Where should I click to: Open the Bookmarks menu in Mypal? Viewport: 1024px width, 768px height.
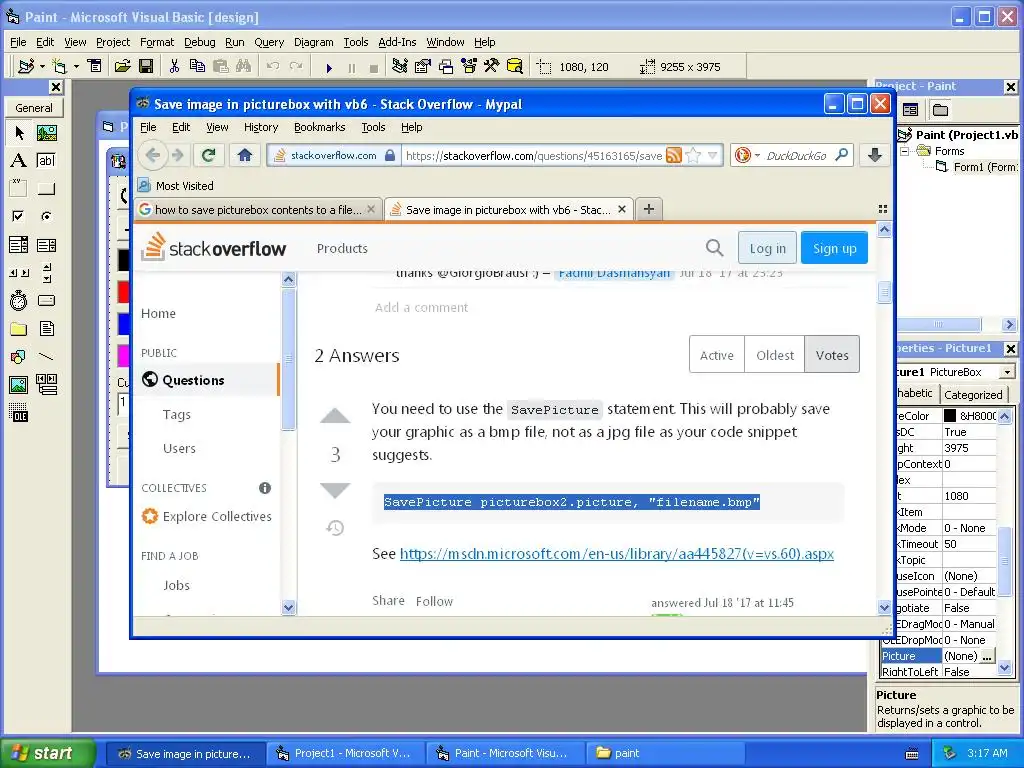(319, 127)
